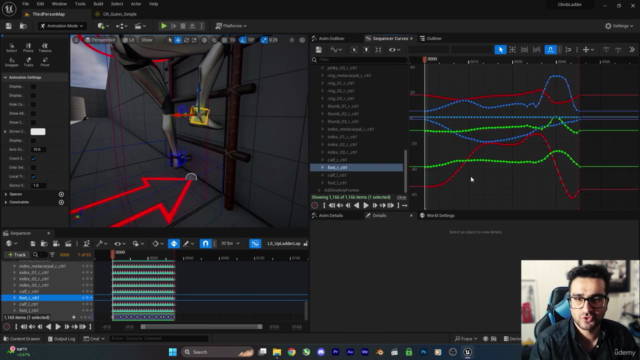This screenshot has width=640, height=360.
Task: Open the Trails tool
Action: pos(28,62)
